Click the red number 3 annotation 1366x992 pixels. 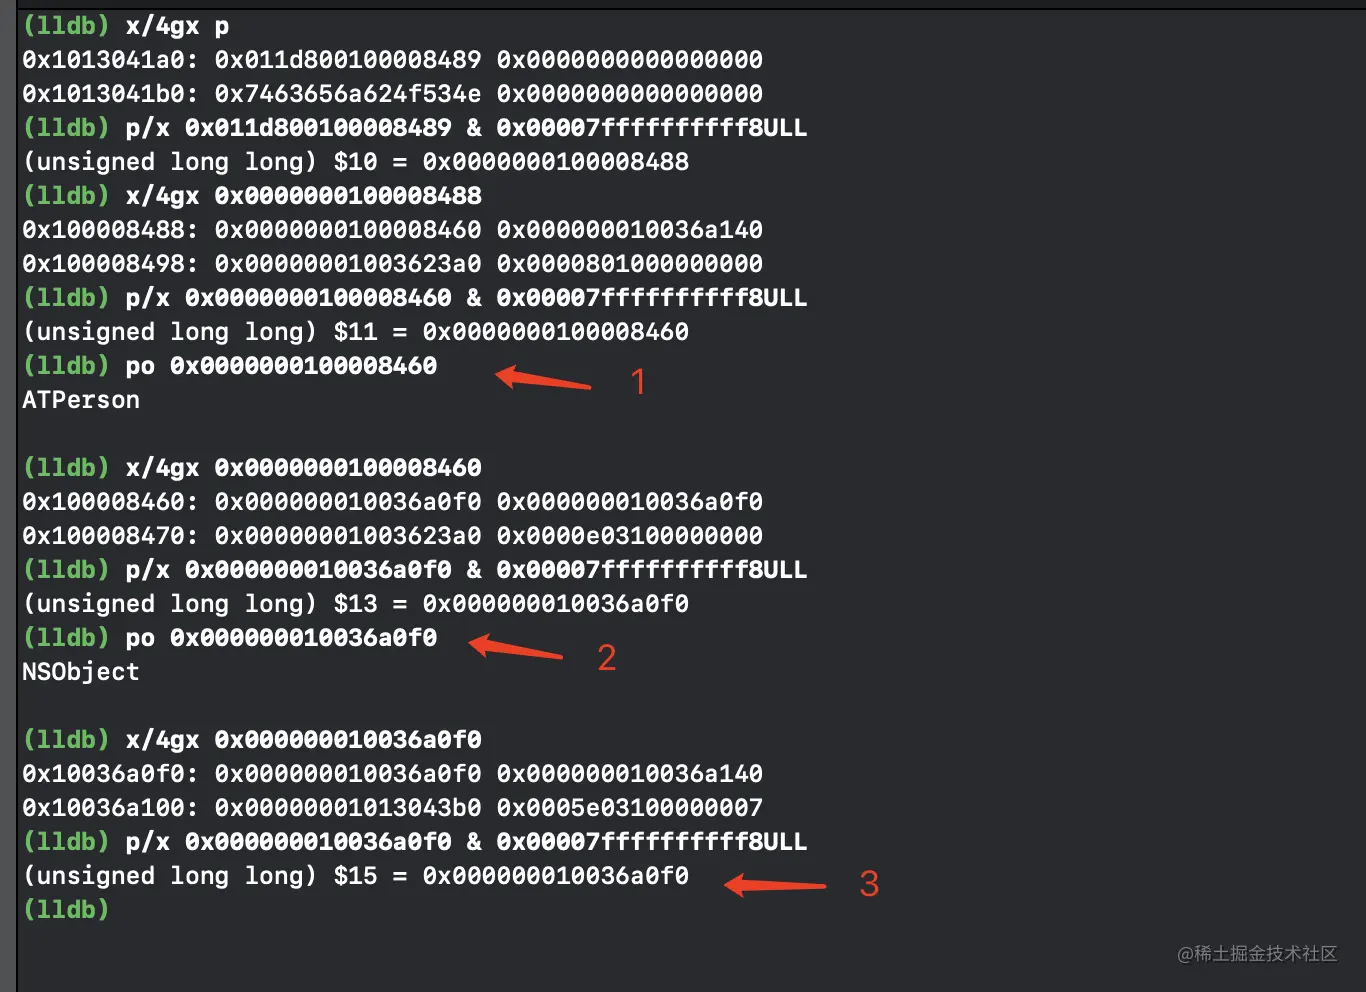[869, 883]
